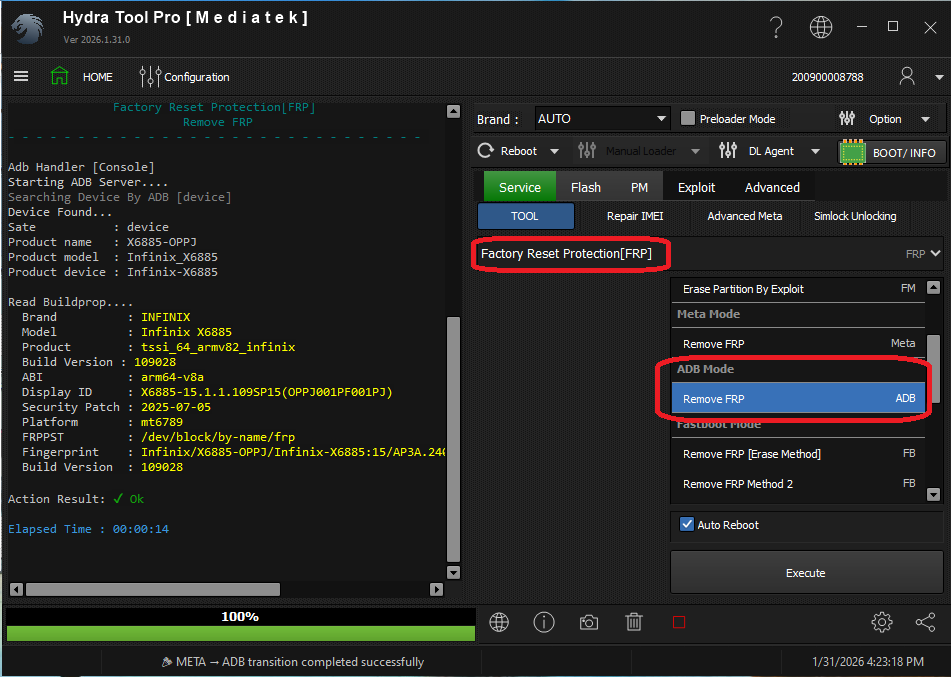The width and height of the screenshot is (951, 677).
Task: Click the user account icon
Action: click(907, 76)
